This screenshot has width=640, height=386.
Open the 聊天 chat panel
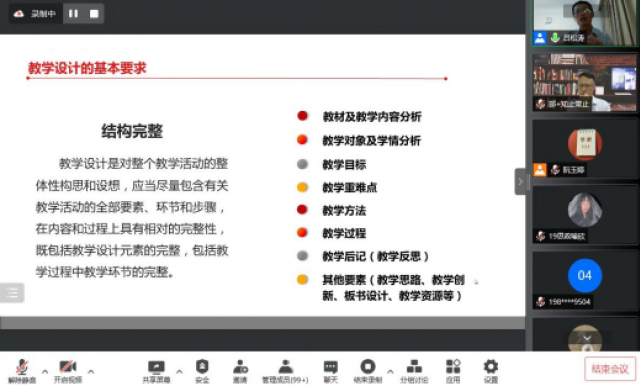331,371
